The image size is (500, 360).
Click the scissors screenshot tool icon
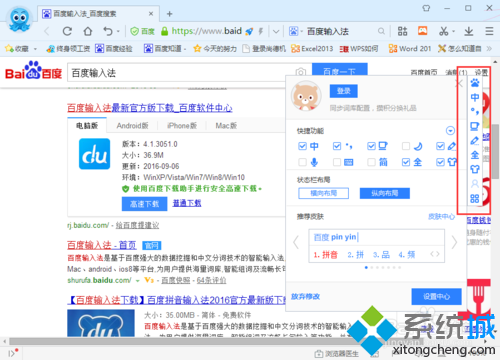[x=443, y=31]
